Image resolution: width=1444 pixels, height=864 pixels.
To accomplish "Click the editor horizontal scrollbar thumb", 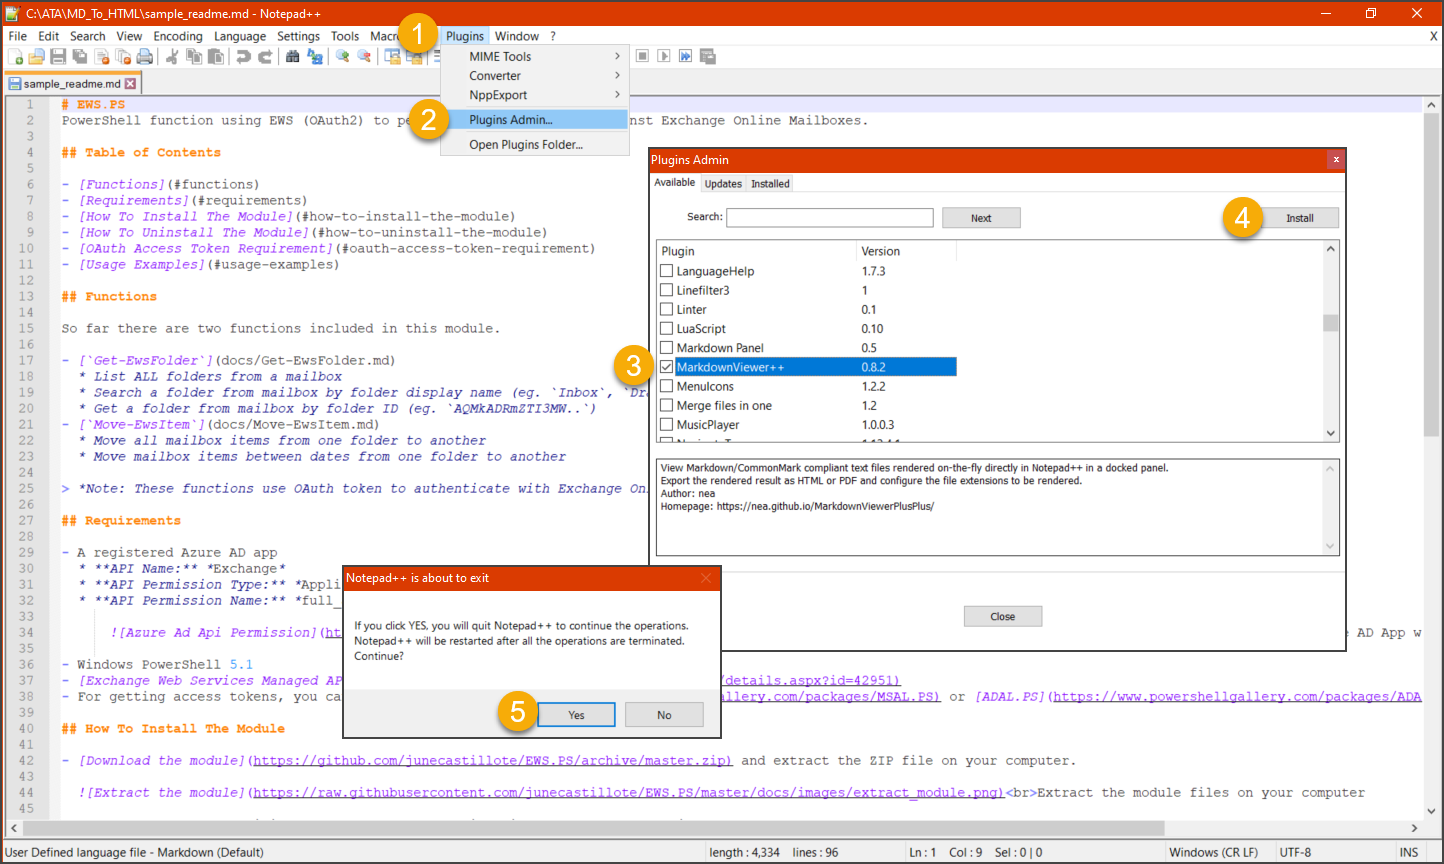I will point(593,828).
